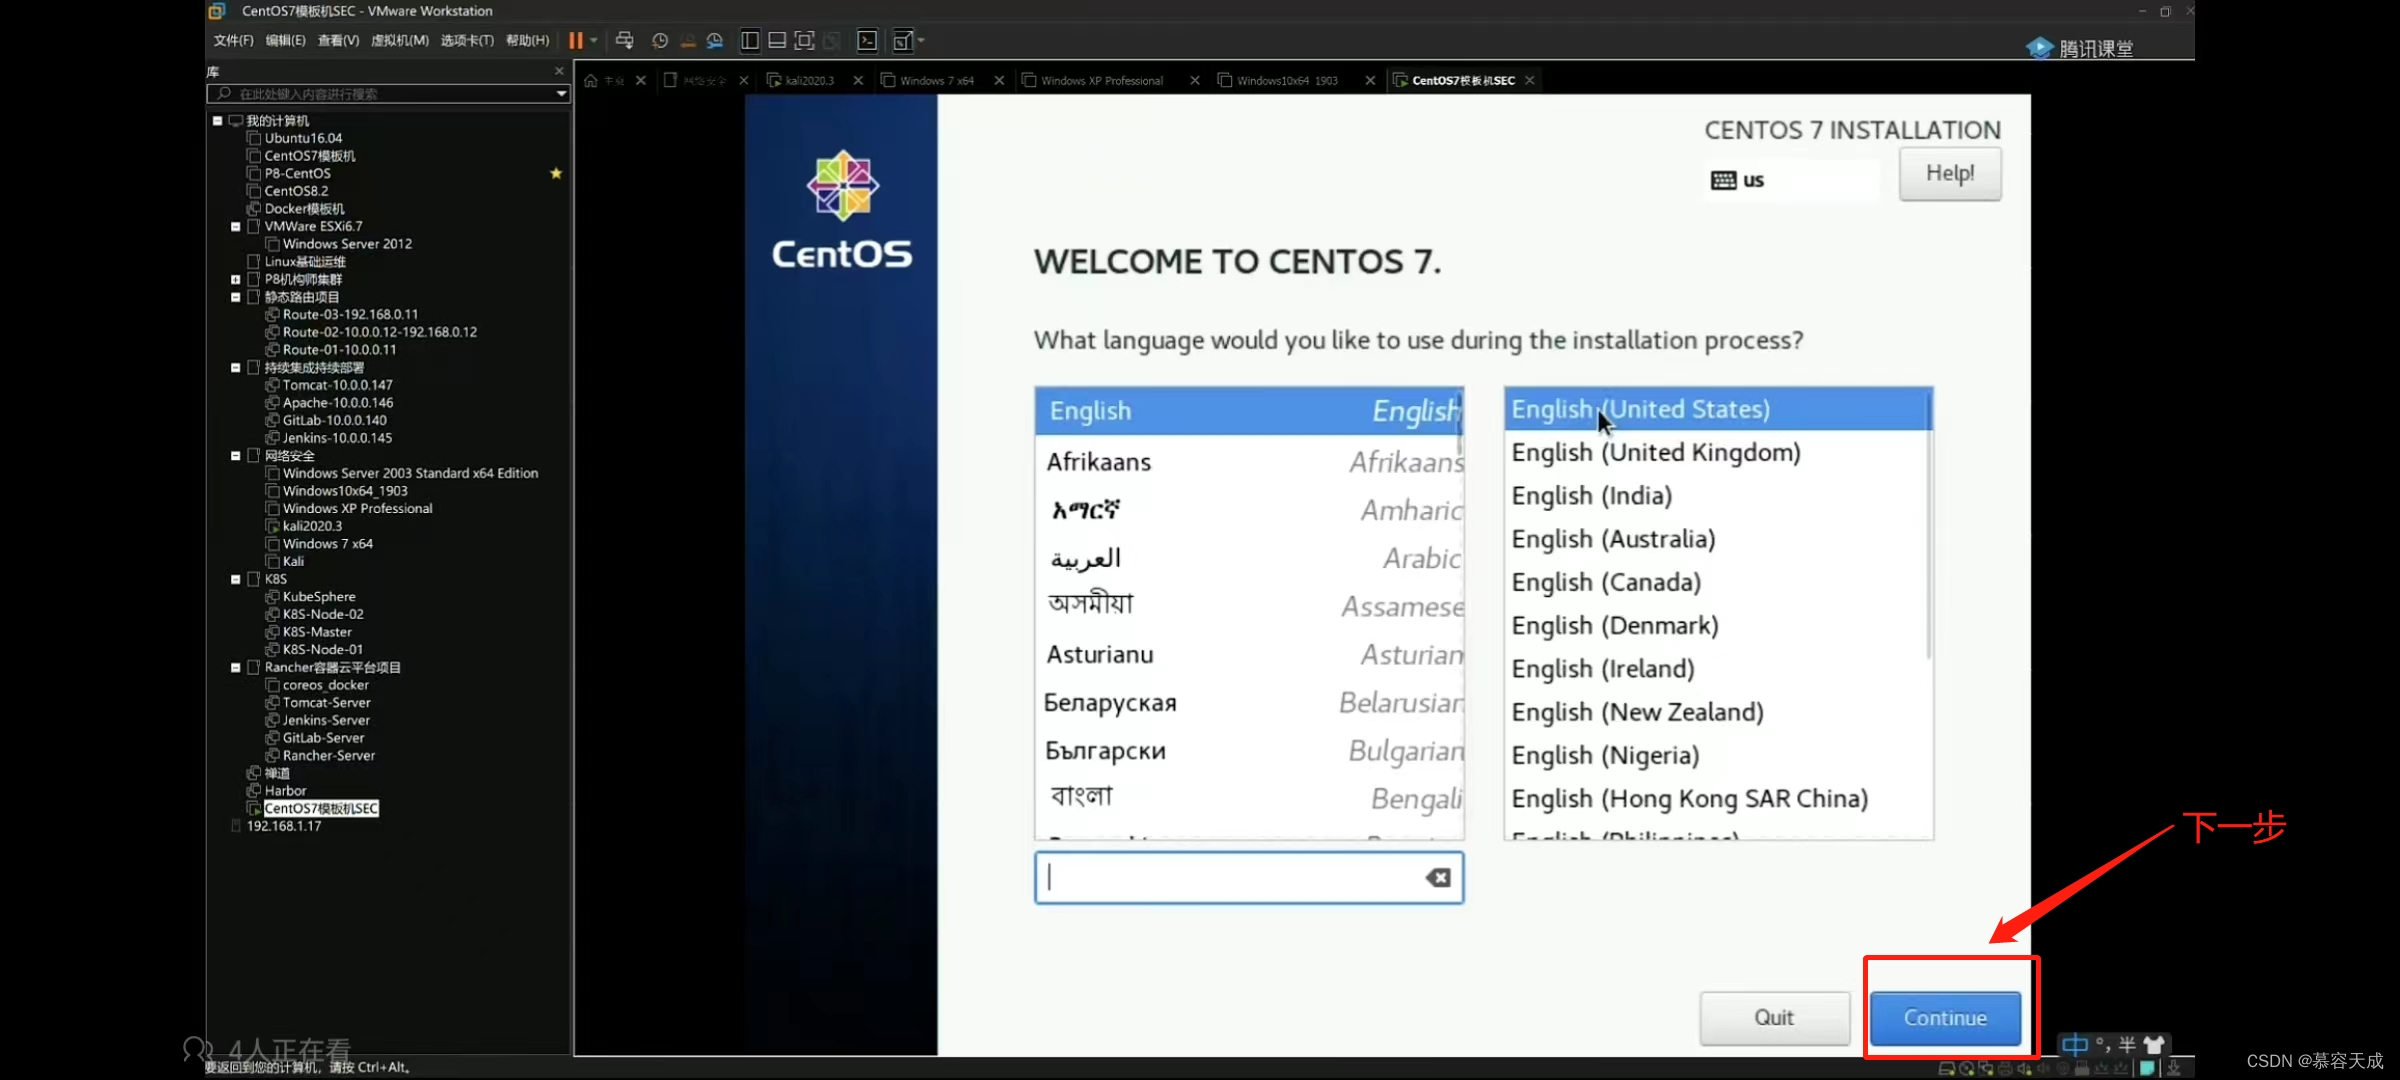Click the Quit button

click(1774, 1017)
